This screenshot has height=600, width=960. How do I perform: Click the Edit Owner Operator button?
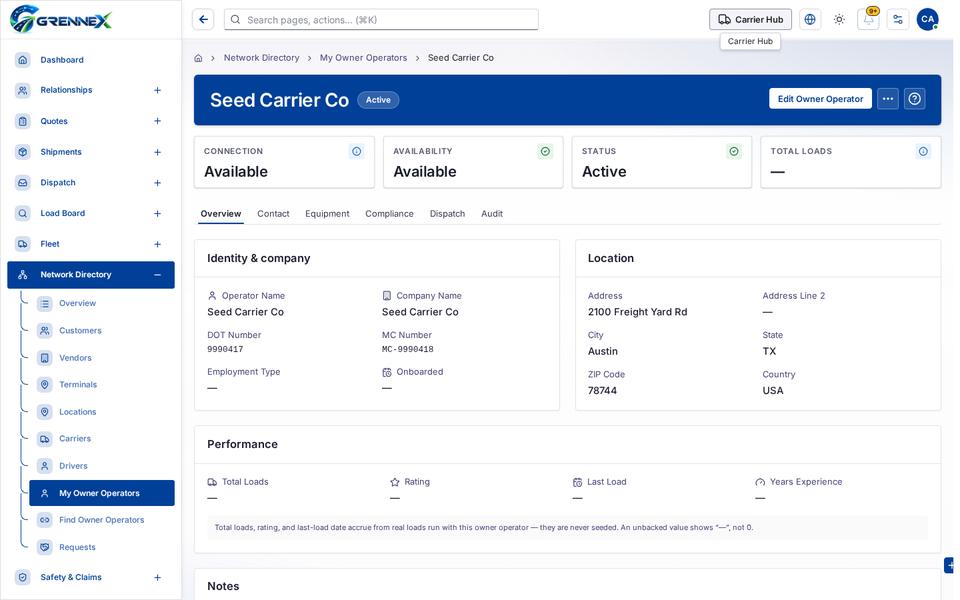point(820,99)
